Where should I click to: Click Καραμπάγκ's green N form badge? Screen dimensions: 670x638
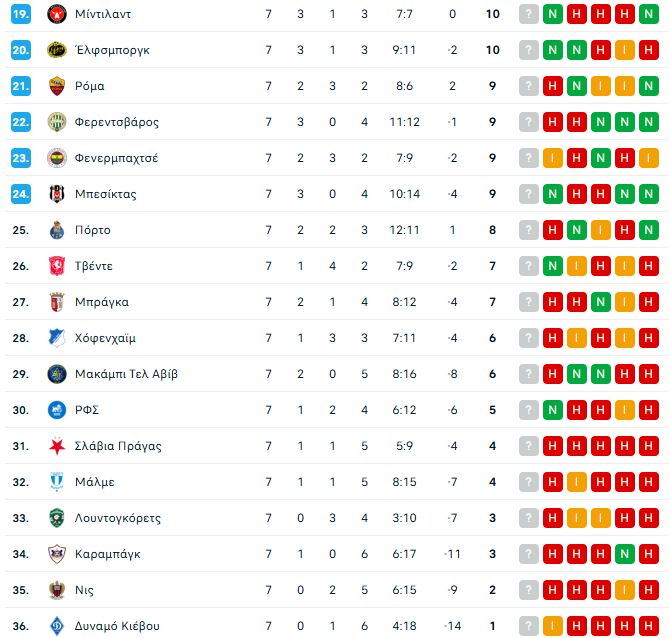(x=625, y=554)
